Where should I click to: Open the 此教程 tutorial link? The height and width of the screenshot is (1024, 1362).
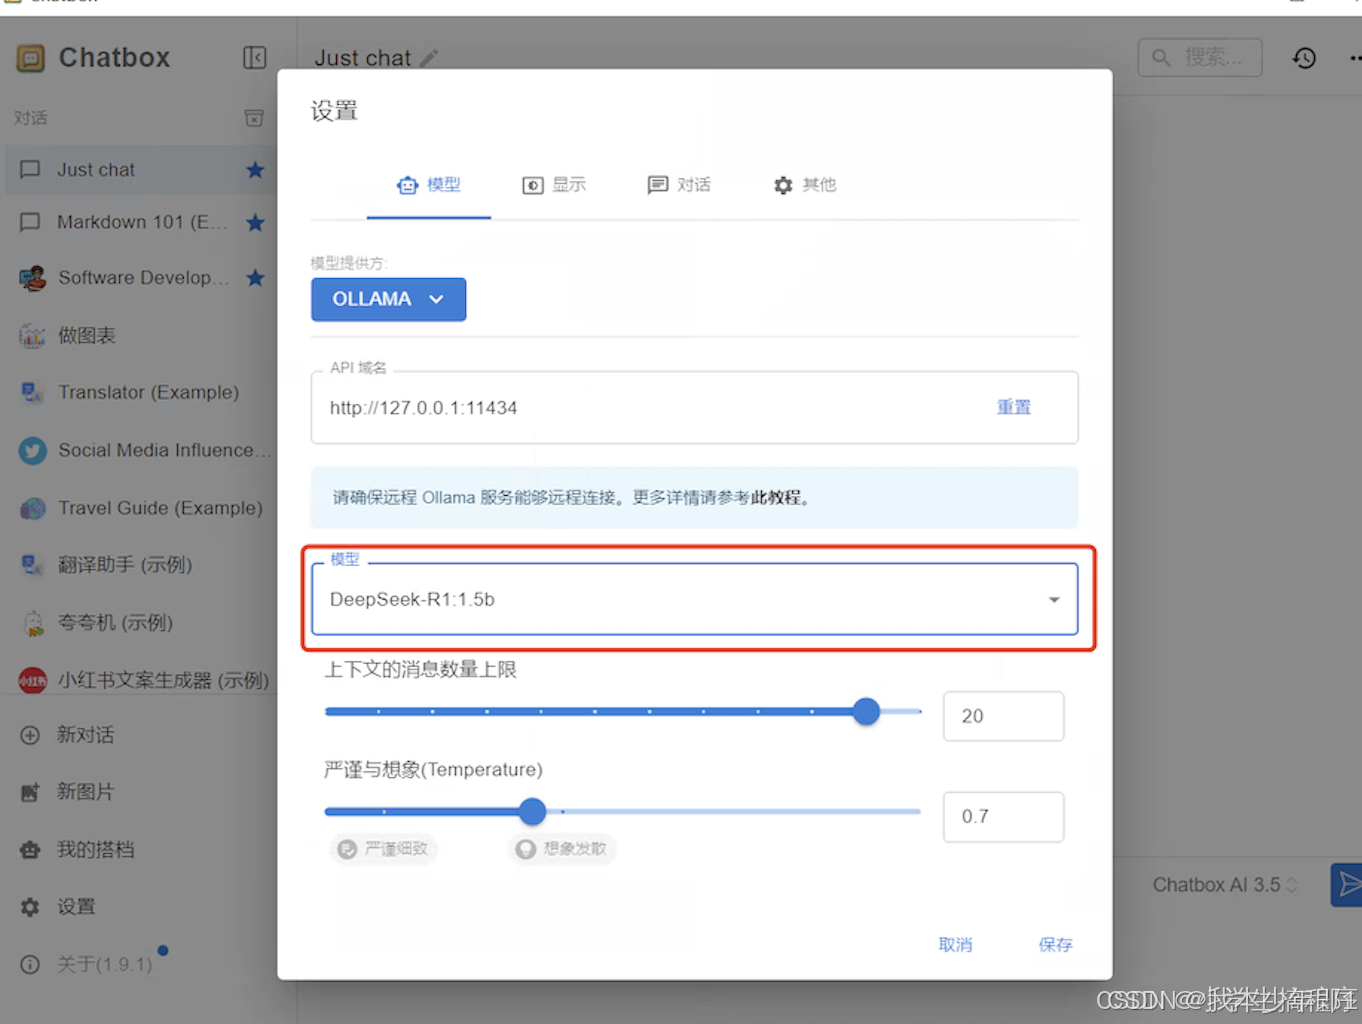point(776,498)
